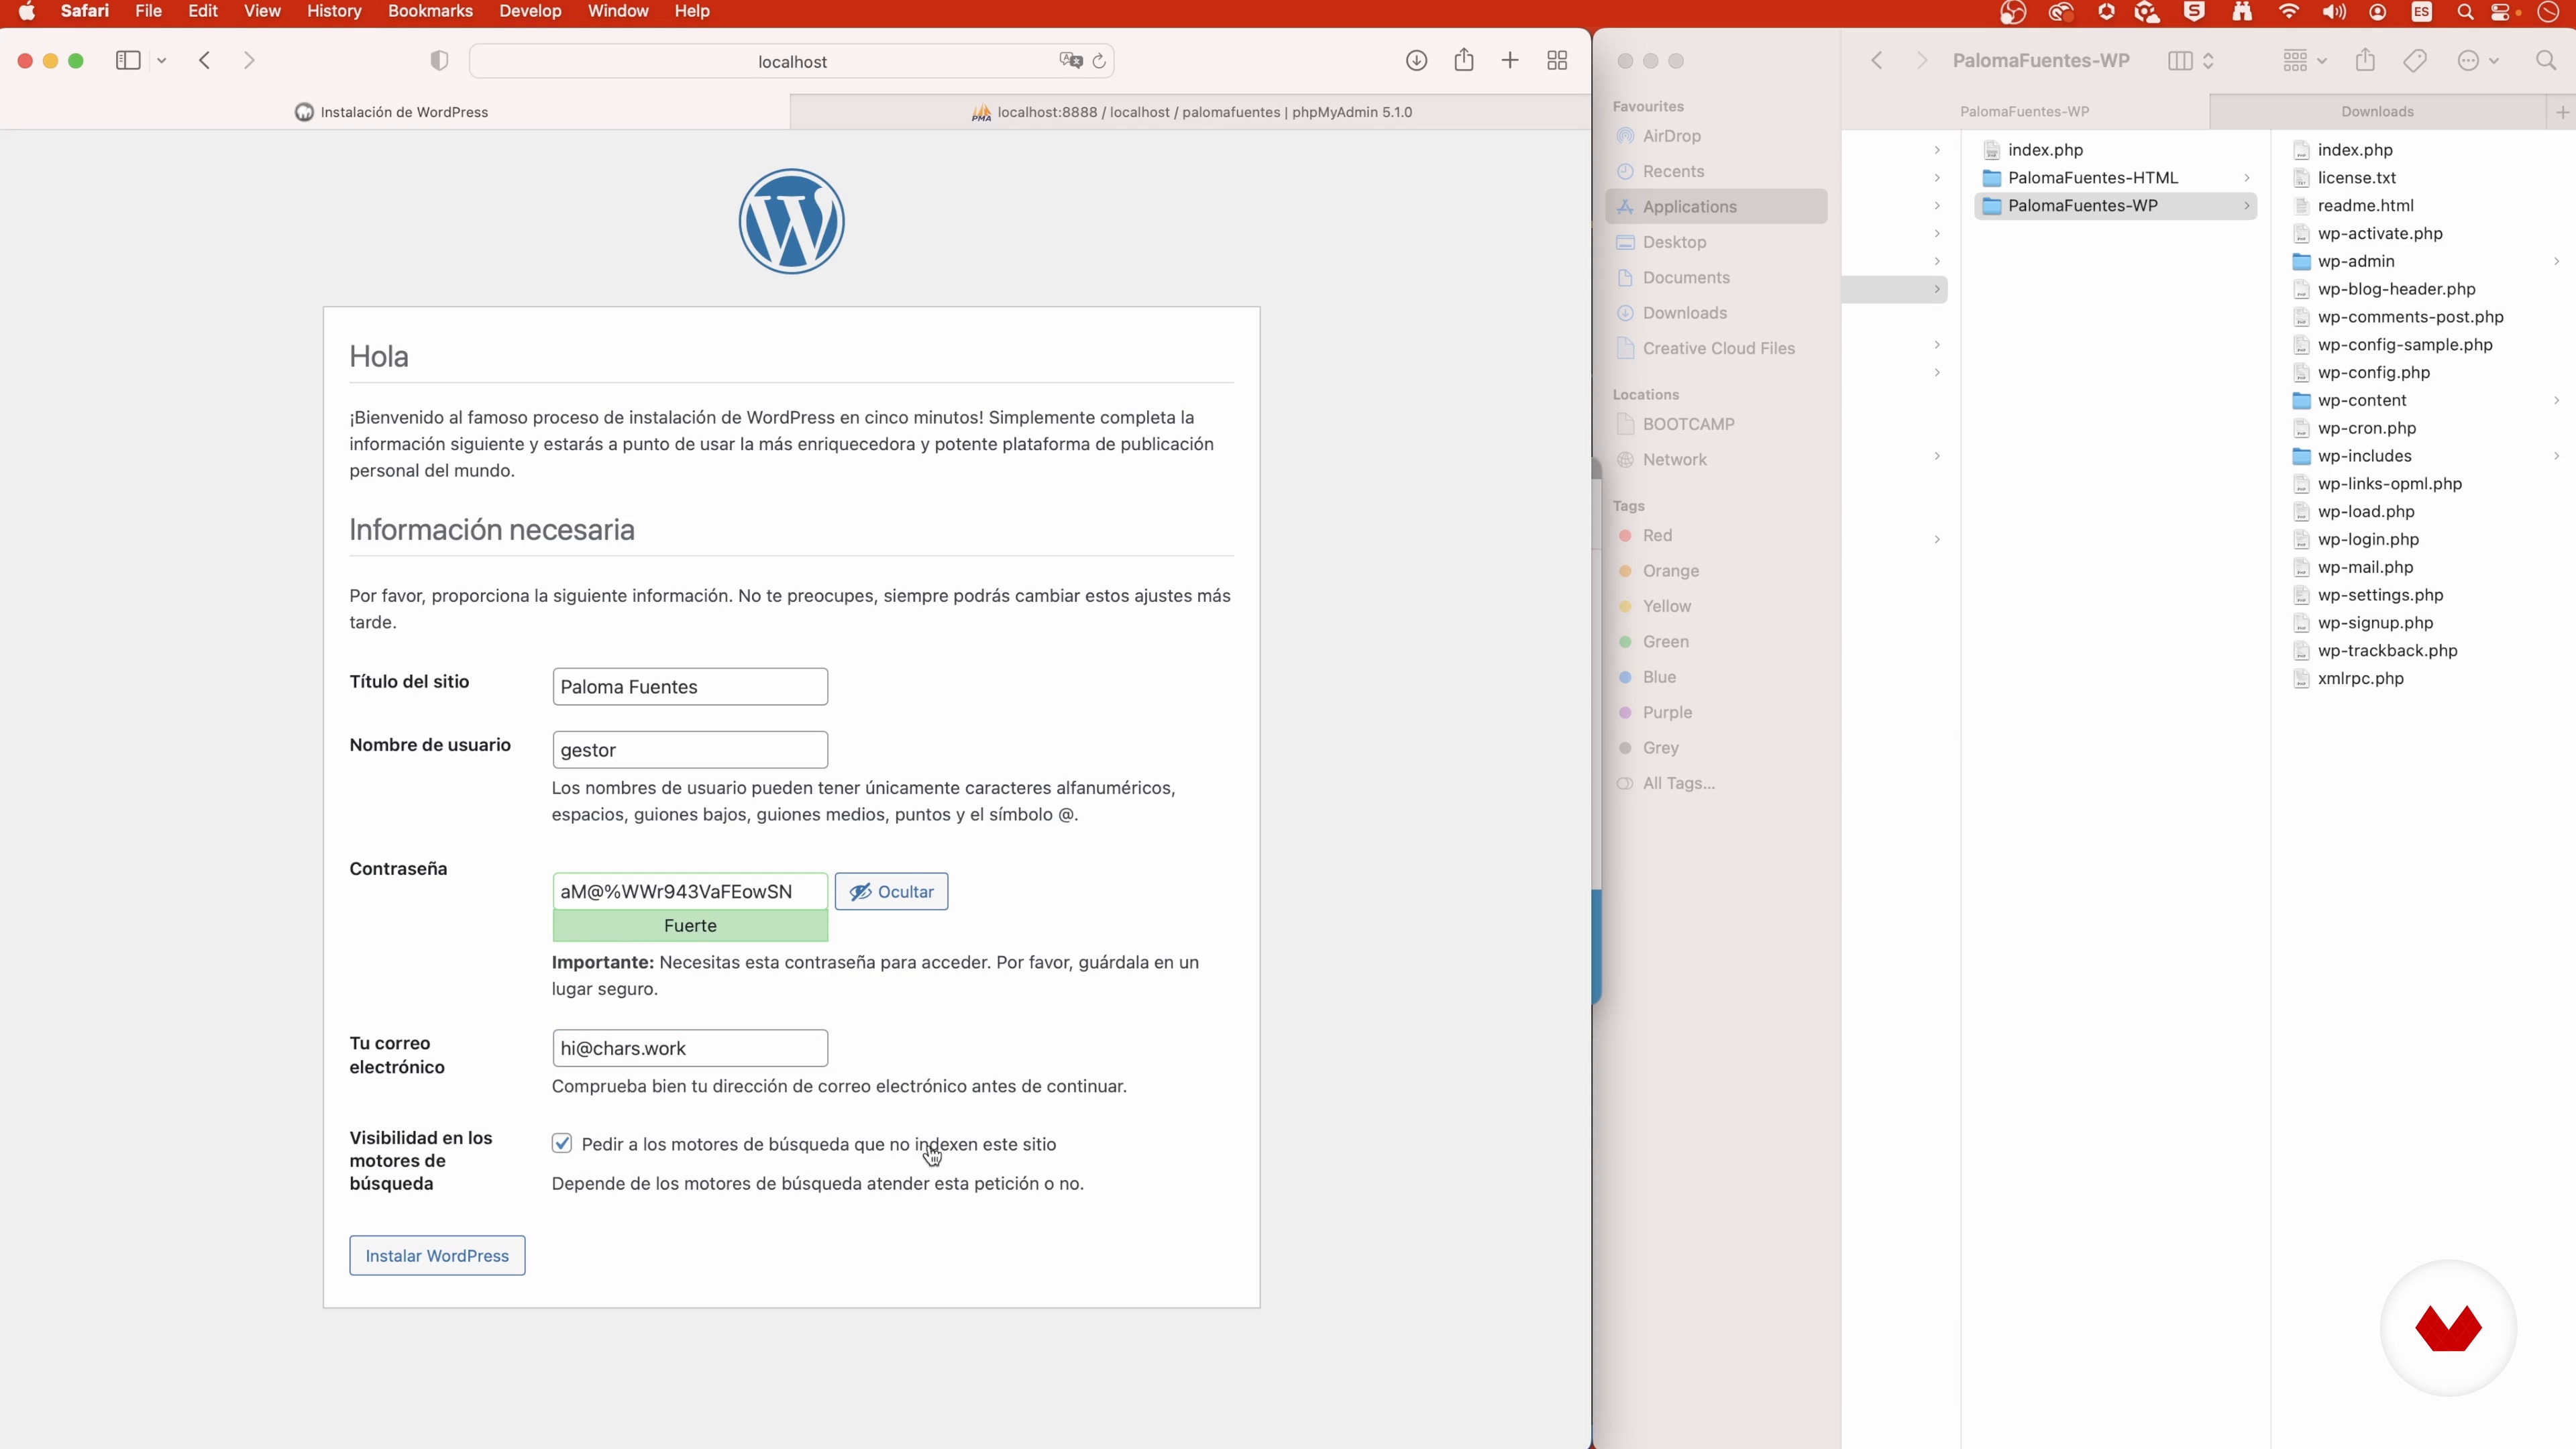Open Safari History menu
This screenshot has width=2576, height=1449.
[x=333, y=12]
